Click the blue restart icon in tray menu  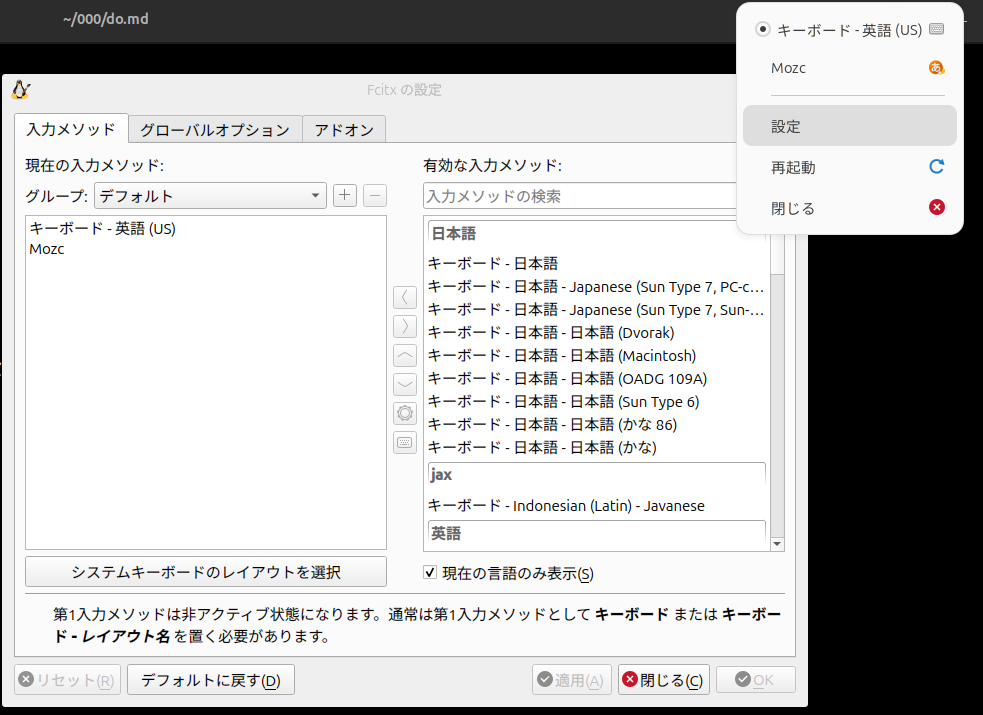[937, 167]
